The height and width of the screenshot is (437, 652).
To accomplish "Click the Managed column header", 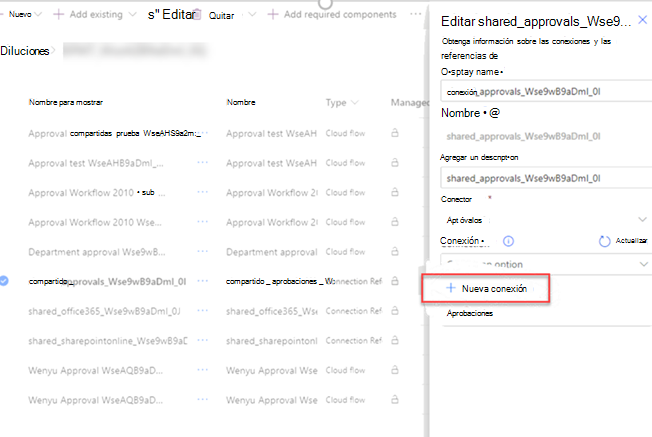I will tap(410, 103).
